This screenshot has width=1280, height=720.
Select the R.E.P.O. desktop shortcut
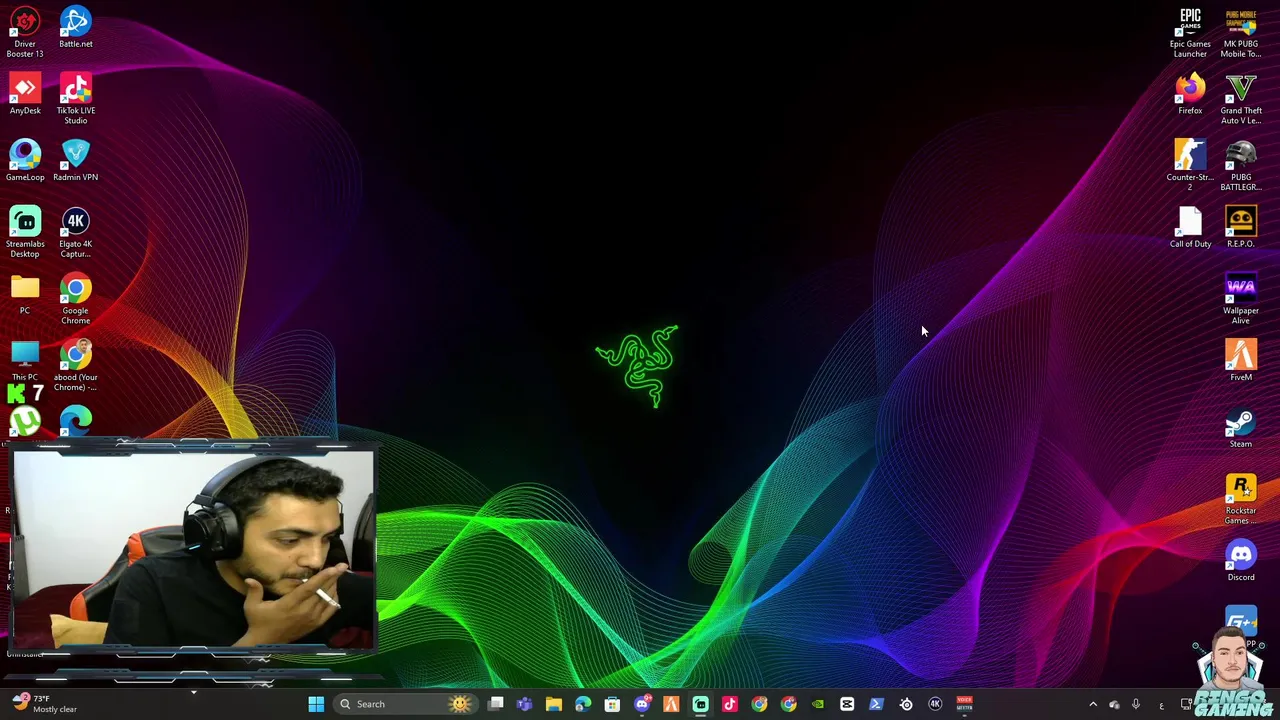point(1241,227)
